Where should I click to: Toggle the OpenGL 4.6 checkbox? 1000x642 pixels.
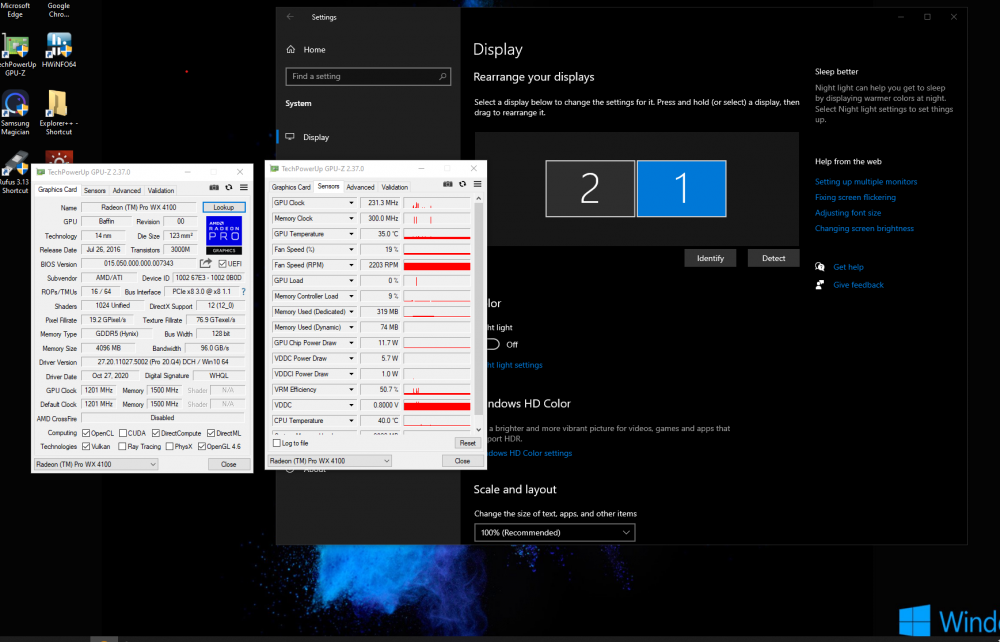(x=202, y=446)
